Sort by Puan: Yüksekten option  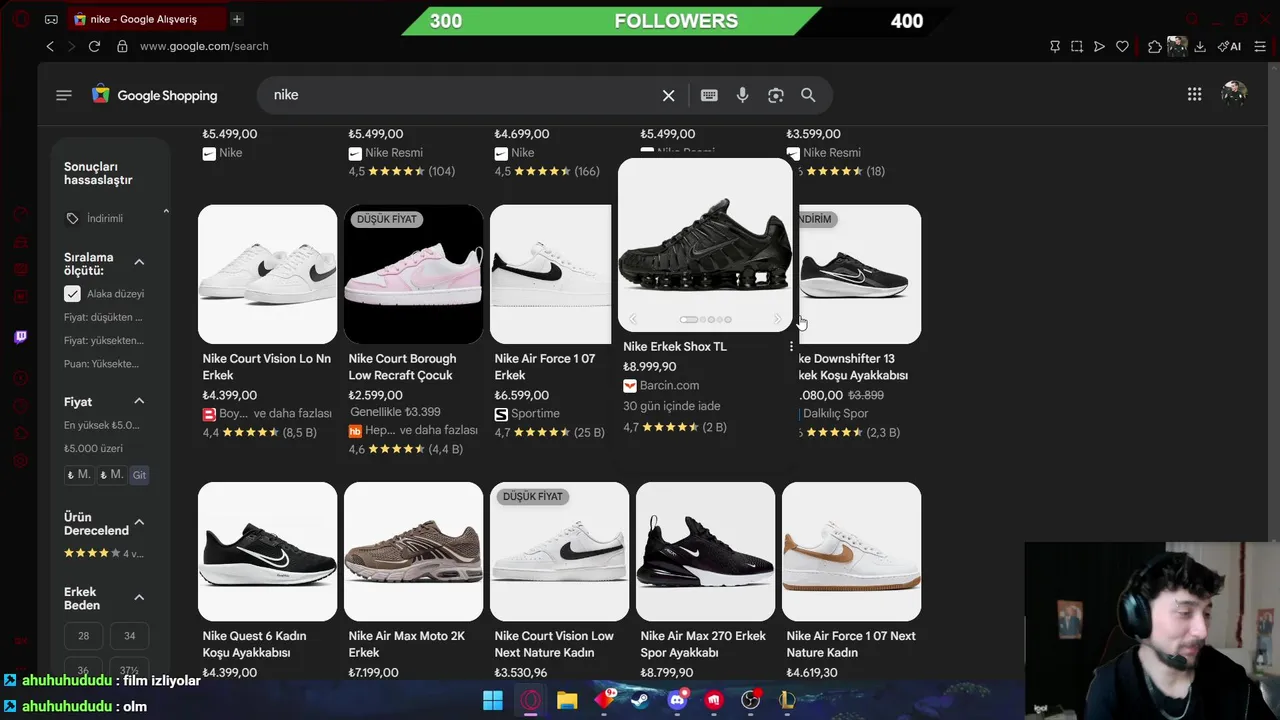[102, 364]
